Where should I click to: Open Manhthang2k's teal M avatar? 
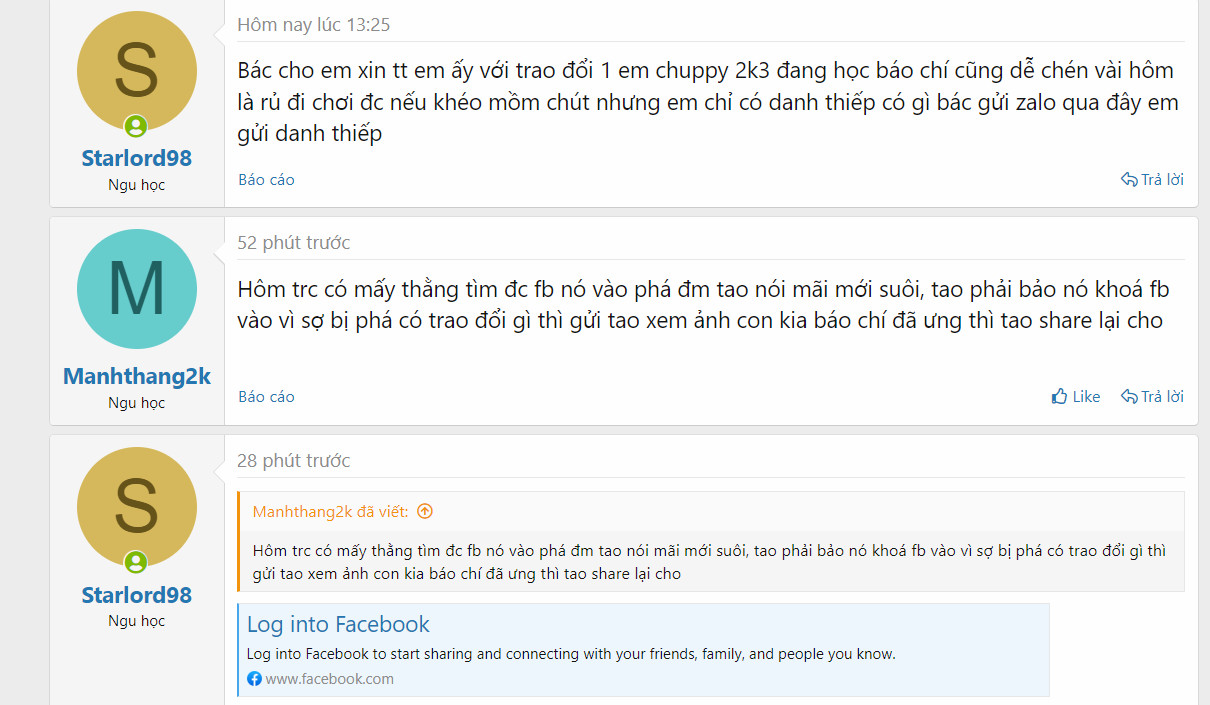[x=137, y=289]
